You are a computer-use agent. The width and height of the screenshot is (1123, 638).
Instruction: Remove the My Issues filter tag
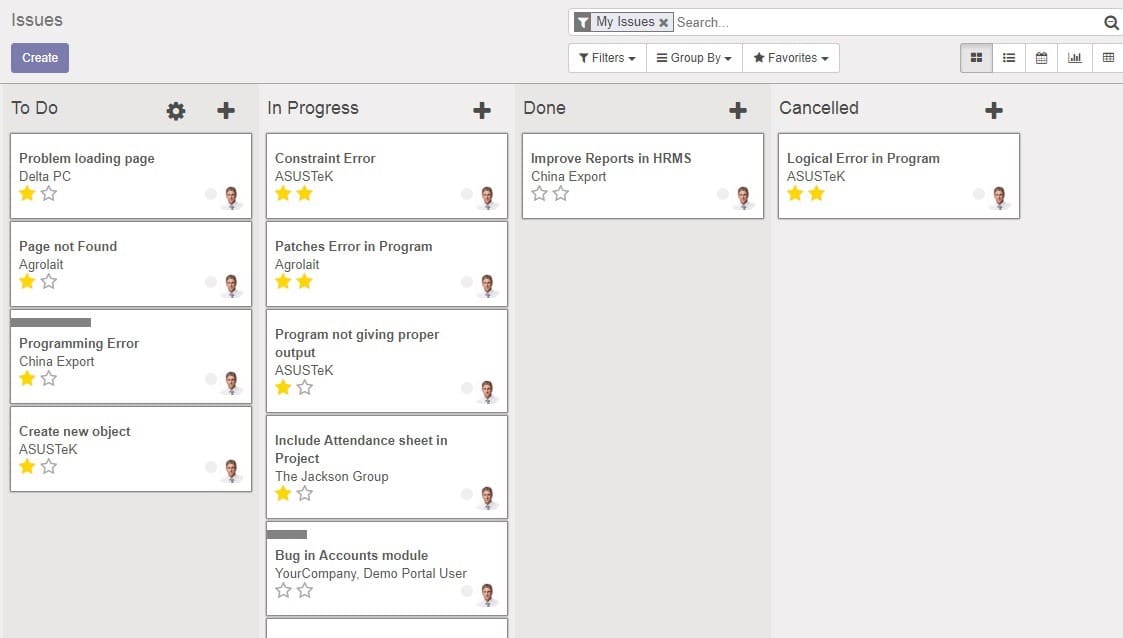[663, 23]
